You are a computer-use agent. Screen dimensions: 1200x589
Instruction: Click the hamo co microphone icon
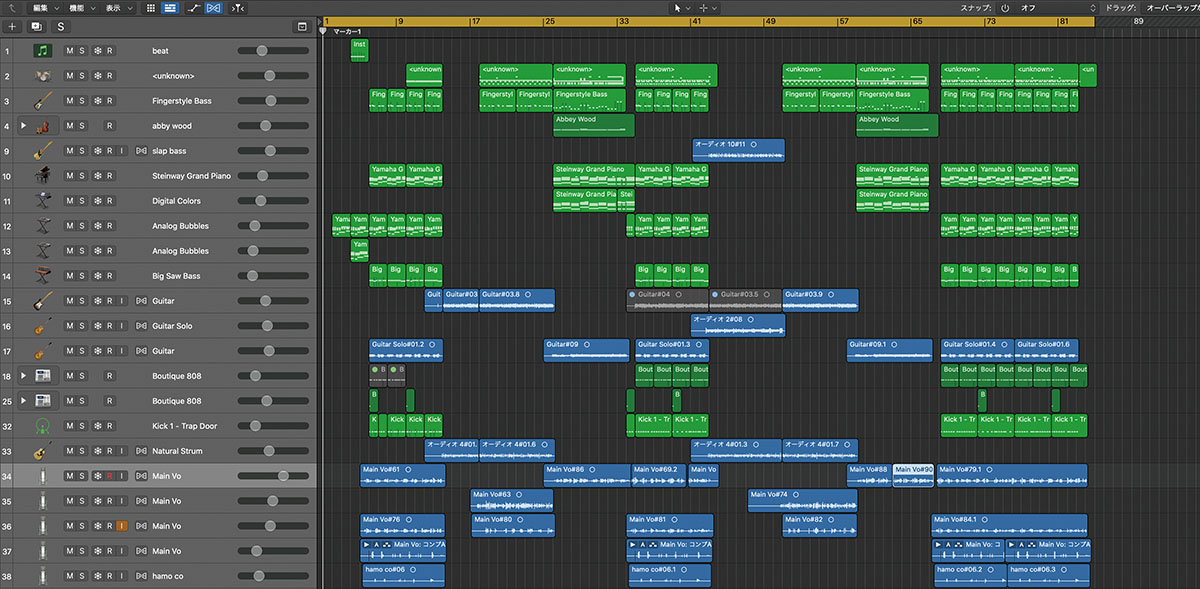pos(42,576)
